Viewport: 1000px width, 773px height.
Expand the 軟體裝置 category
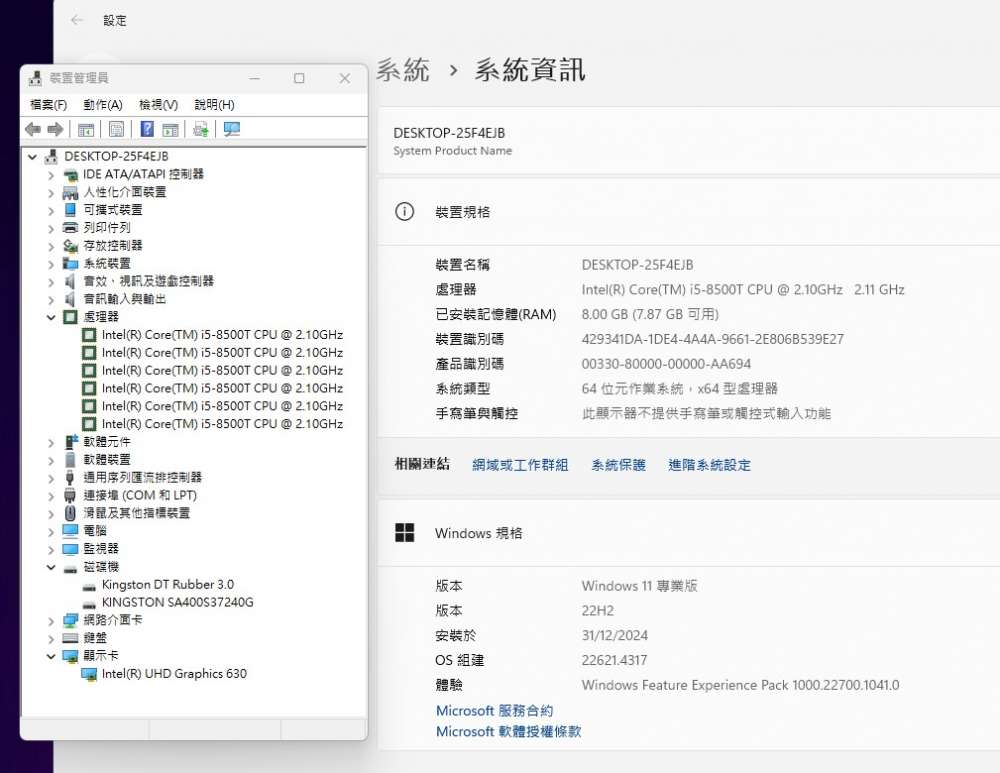(x=51, y=460)
